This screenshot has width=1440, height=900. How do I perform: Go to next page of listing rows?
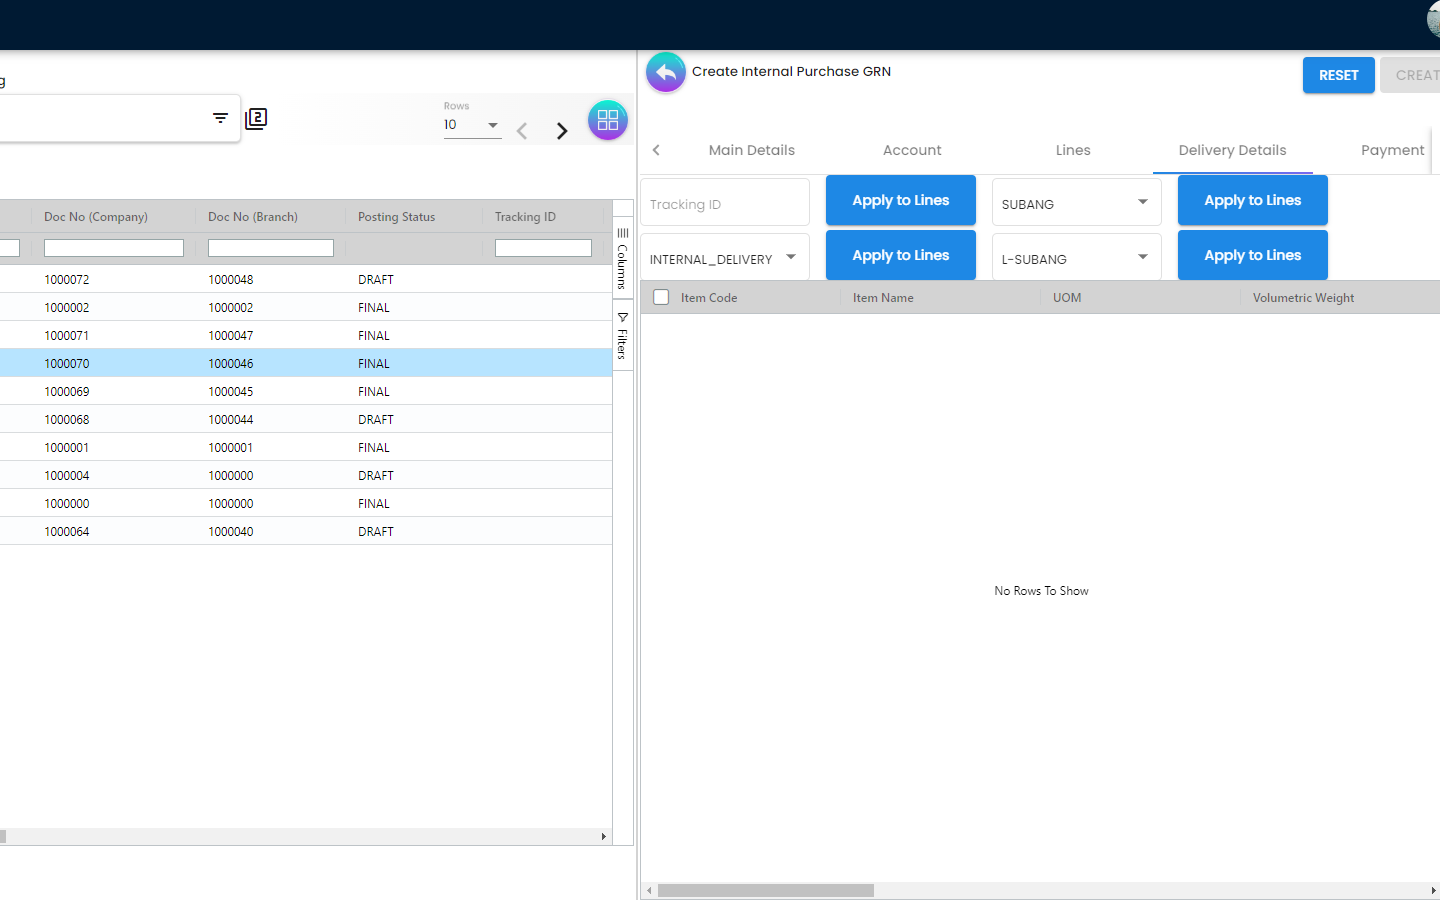point(561,131)
